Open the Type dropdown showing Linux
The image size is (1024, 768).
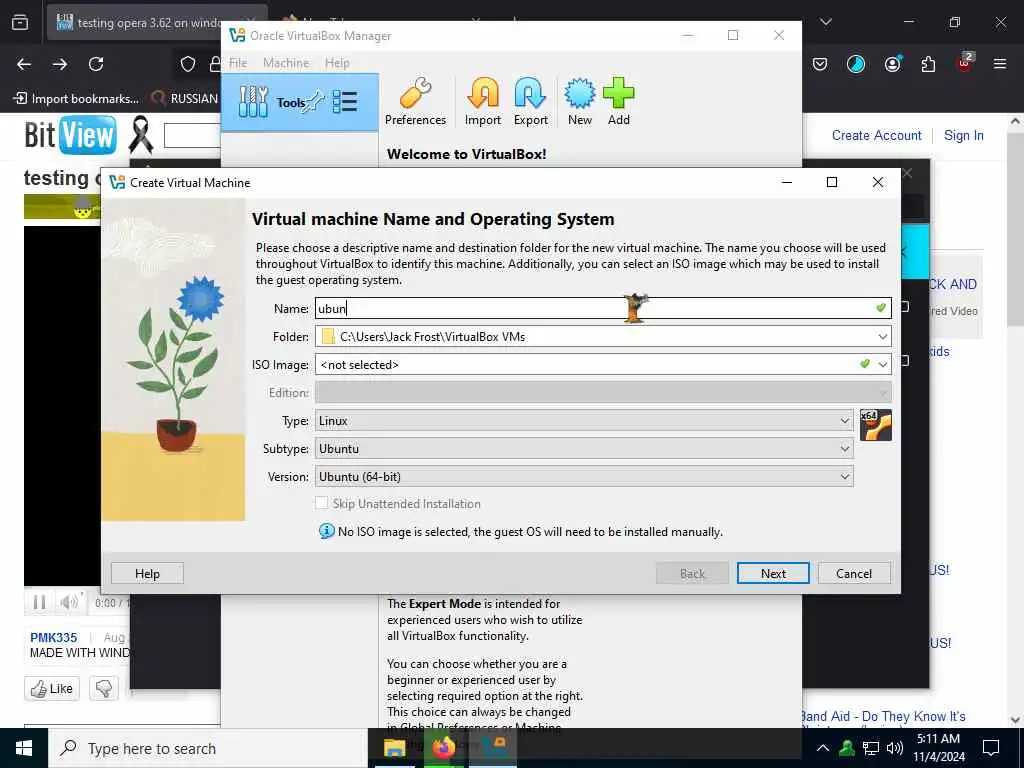pos(584,421)
